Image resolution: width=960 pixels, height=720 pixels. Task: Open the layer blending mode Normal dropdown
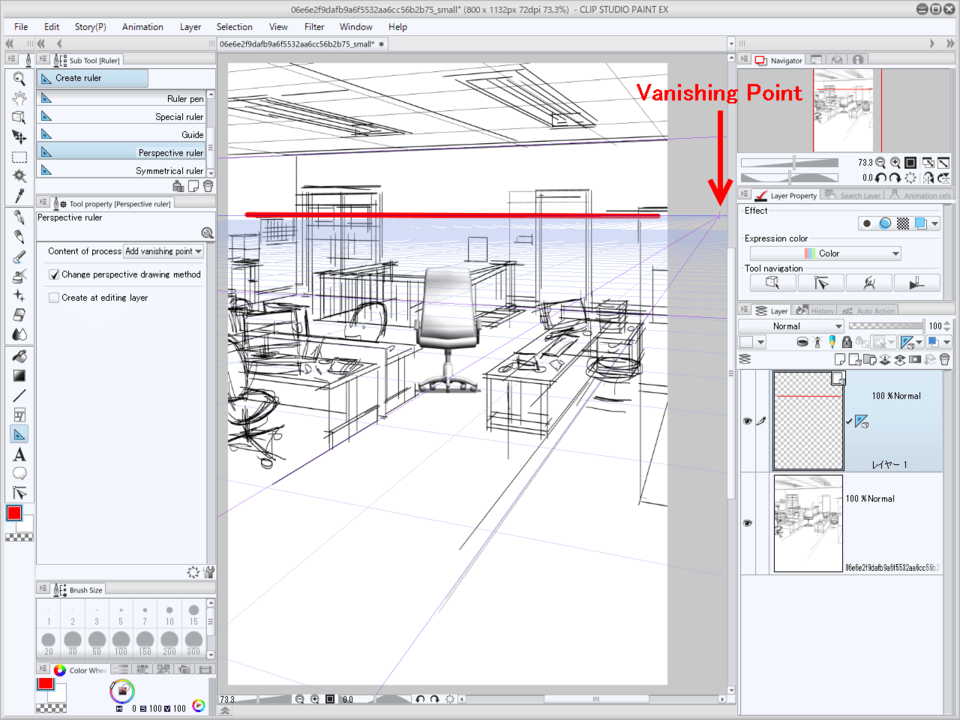coord(790,326)
